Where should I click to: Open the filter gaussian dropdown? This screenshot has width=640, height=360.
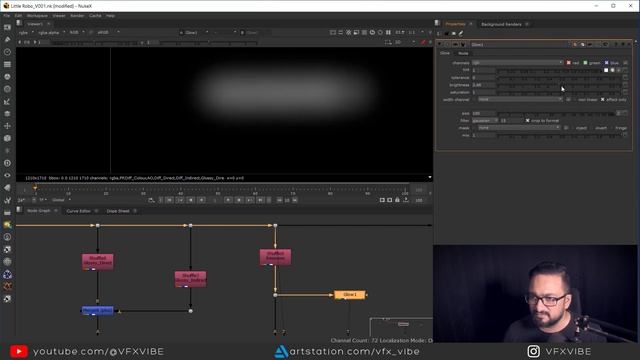point(485,121)
